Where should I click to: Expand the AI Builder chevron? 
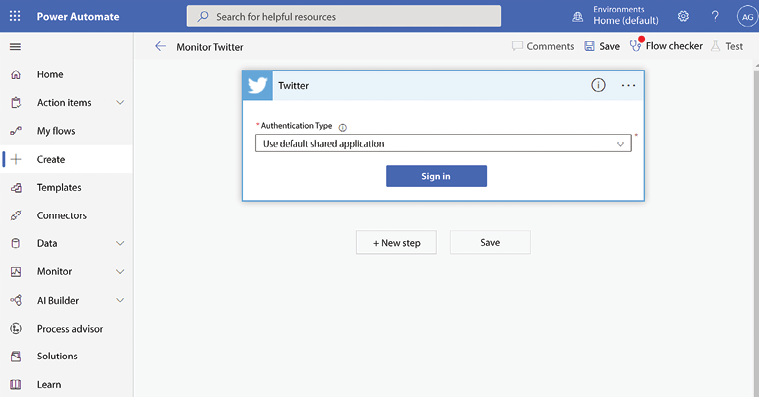tap(120, 300)
